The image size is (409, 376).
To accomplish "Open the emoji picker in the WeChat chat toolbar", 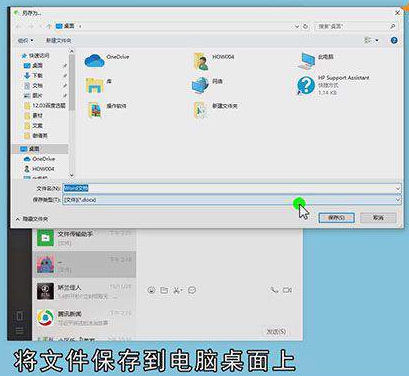I will [151, 290].
